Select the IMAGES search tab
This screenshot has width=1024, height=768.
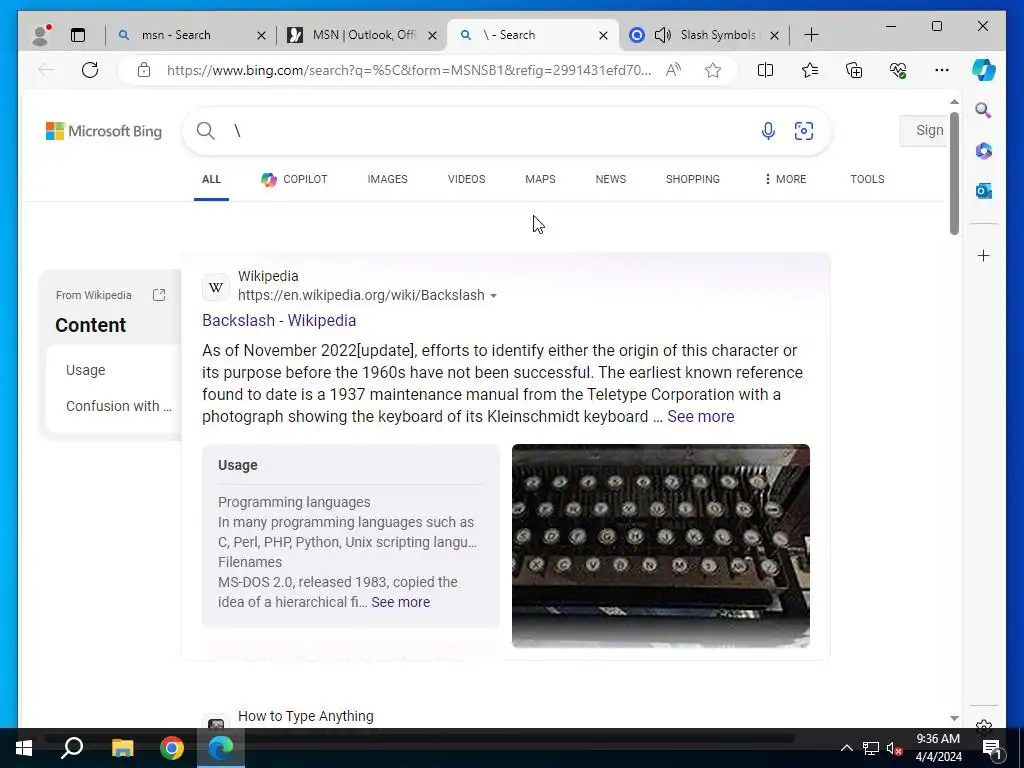pos(387,180)
